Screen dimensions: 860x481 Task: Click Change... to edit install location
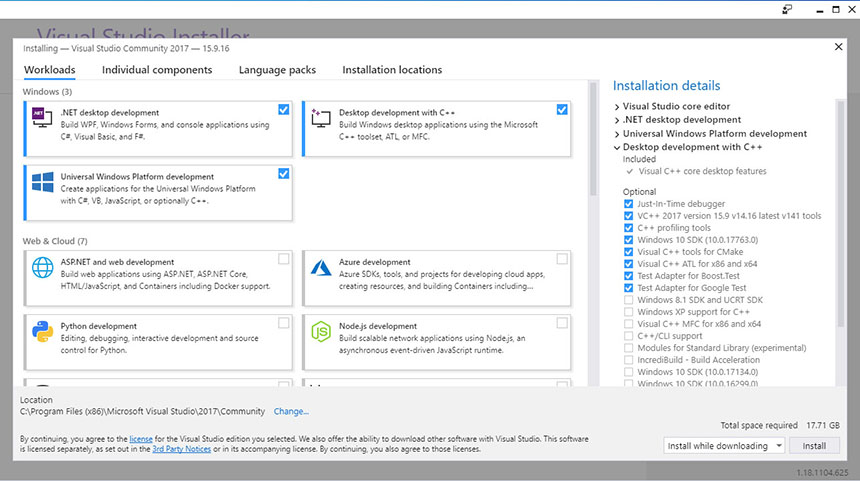(x=291, y=411)
